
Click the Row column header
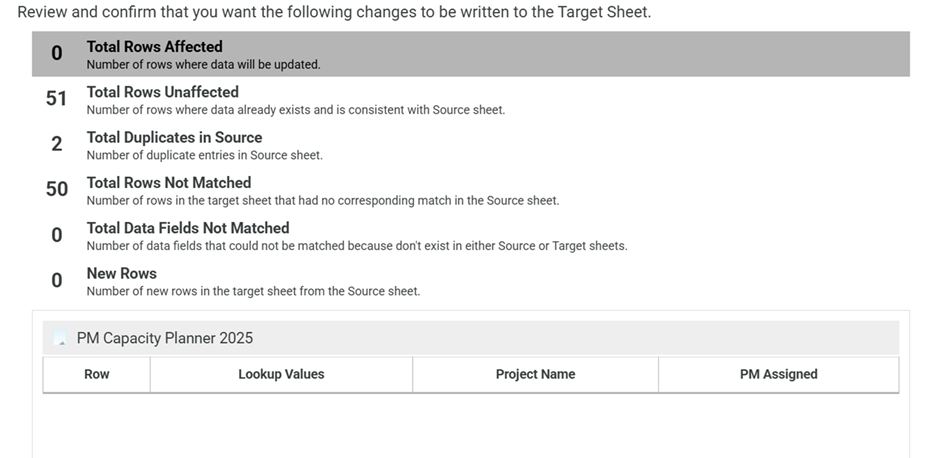pos(96,374)
